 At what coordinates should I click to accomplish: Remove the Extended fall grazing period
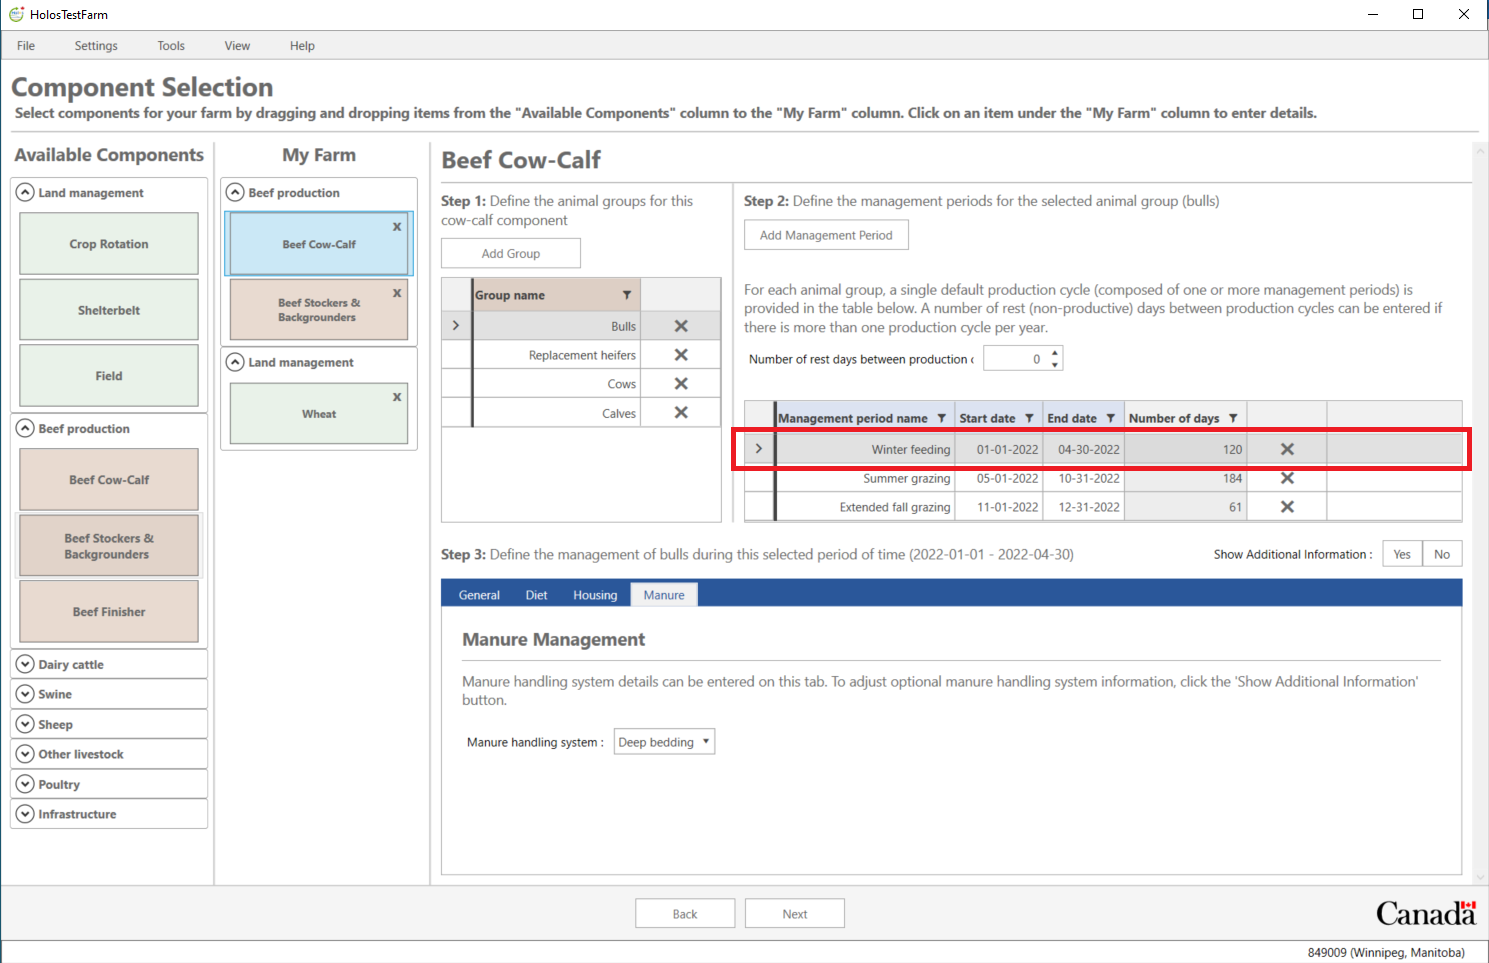click(1287, 508)
